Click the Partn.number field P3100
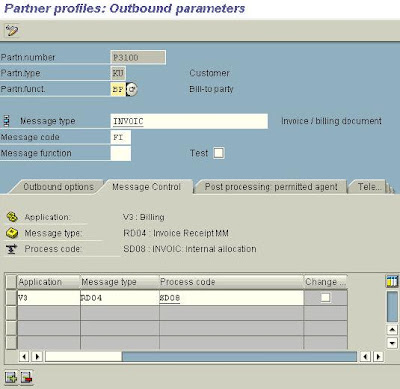This screenshot has height=389, width=400. [138, 57]
